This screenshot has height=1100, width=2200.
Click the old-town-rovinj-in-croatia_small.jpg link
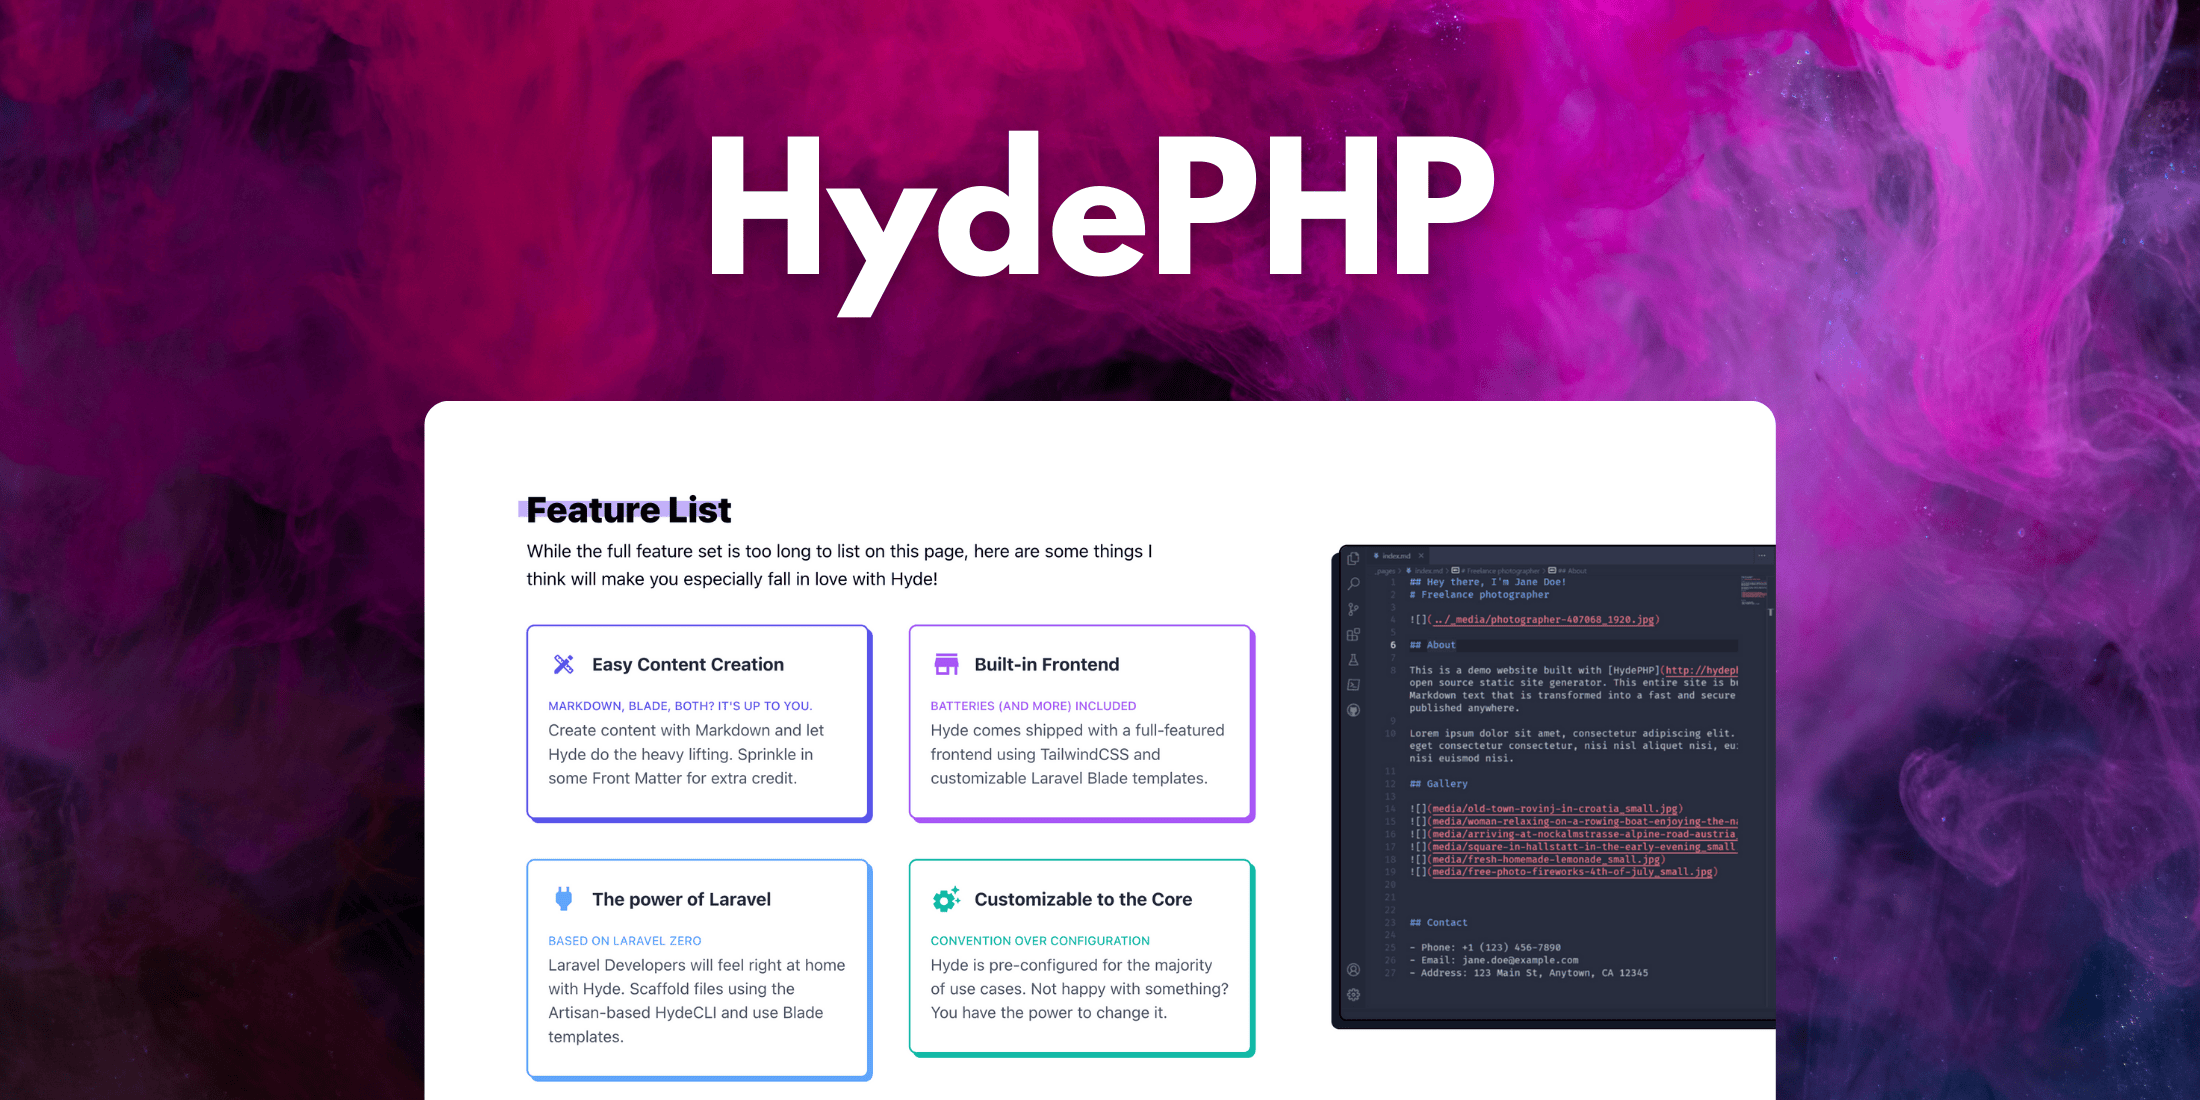(x=1555, y=809)
